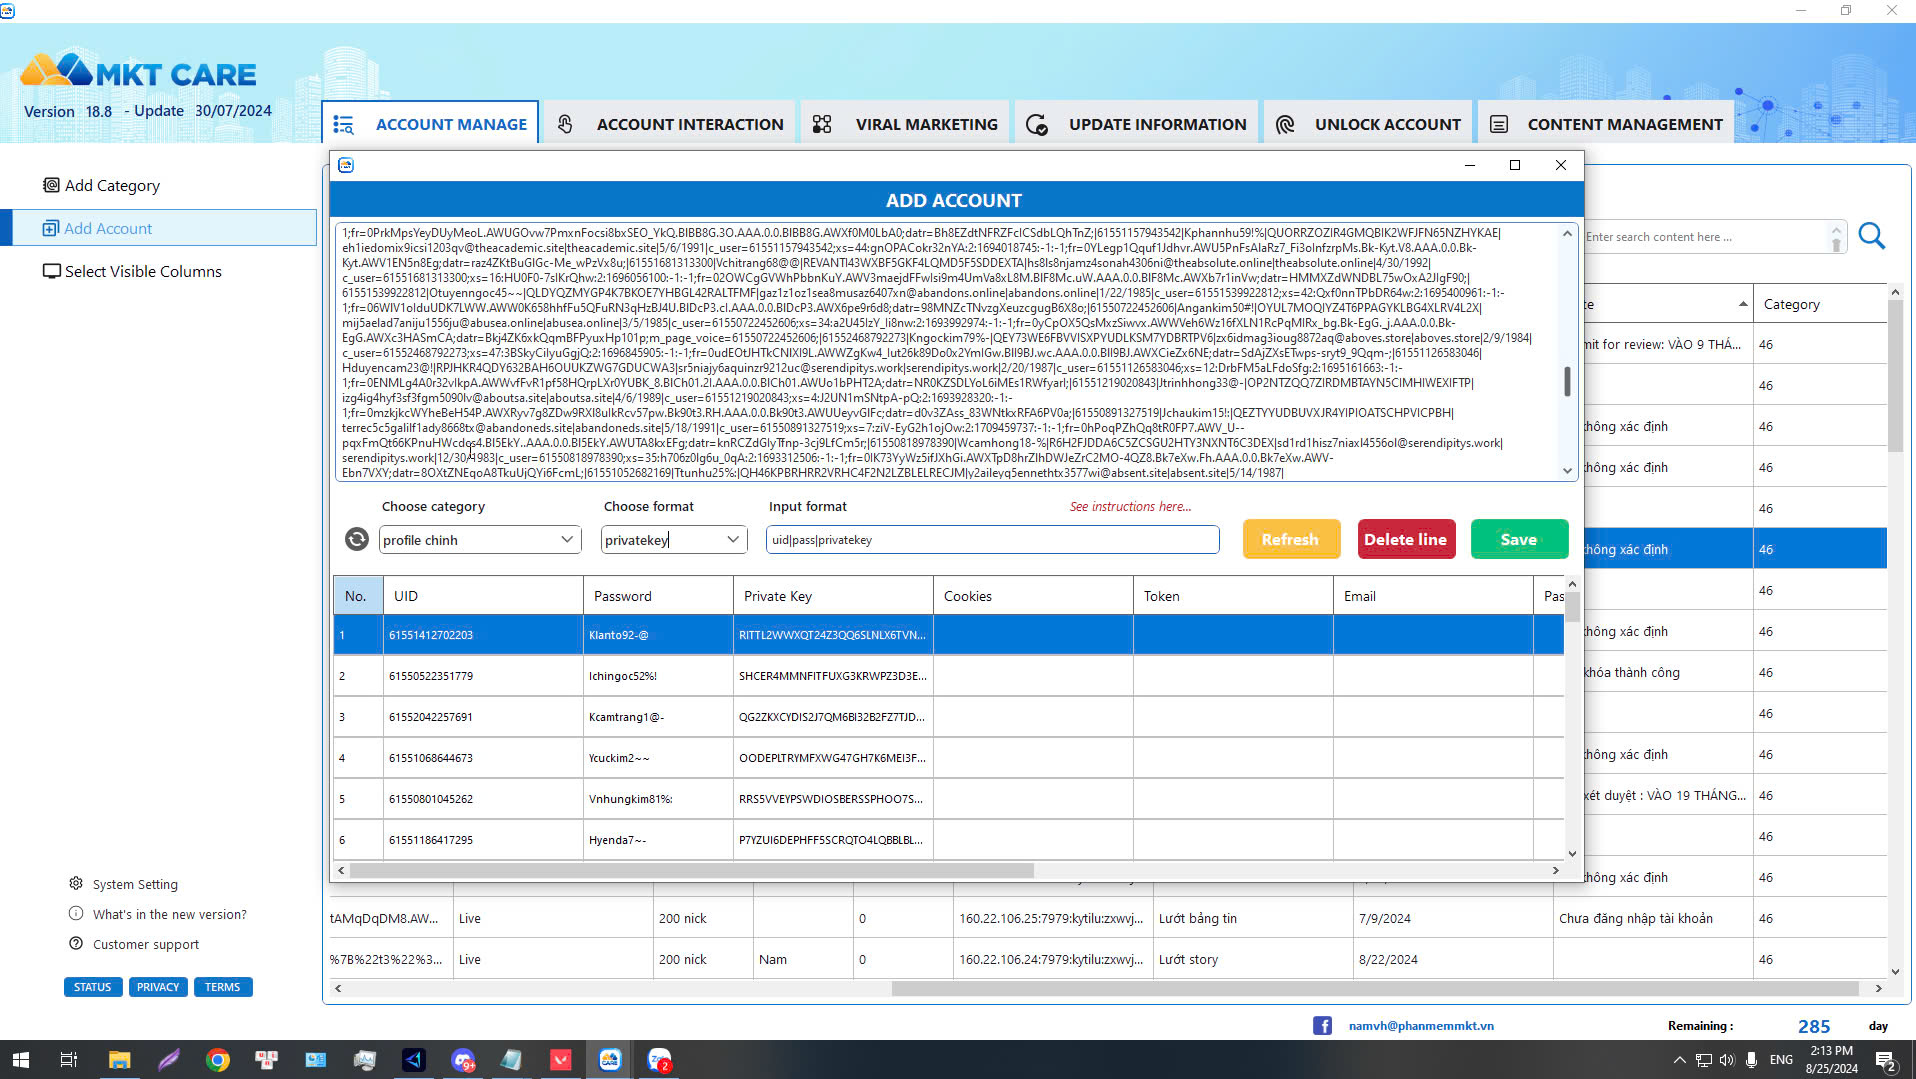Click the Add Account dialog title icon
Image resolution: width=1916 pixels, height=1079 pixels.
click(x=346, y=165)
